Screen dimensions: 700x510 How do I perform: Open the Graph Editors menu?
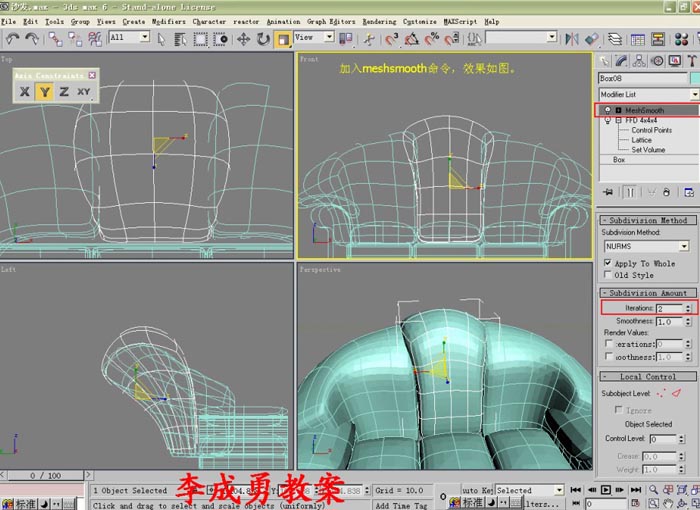click(331, 21)
